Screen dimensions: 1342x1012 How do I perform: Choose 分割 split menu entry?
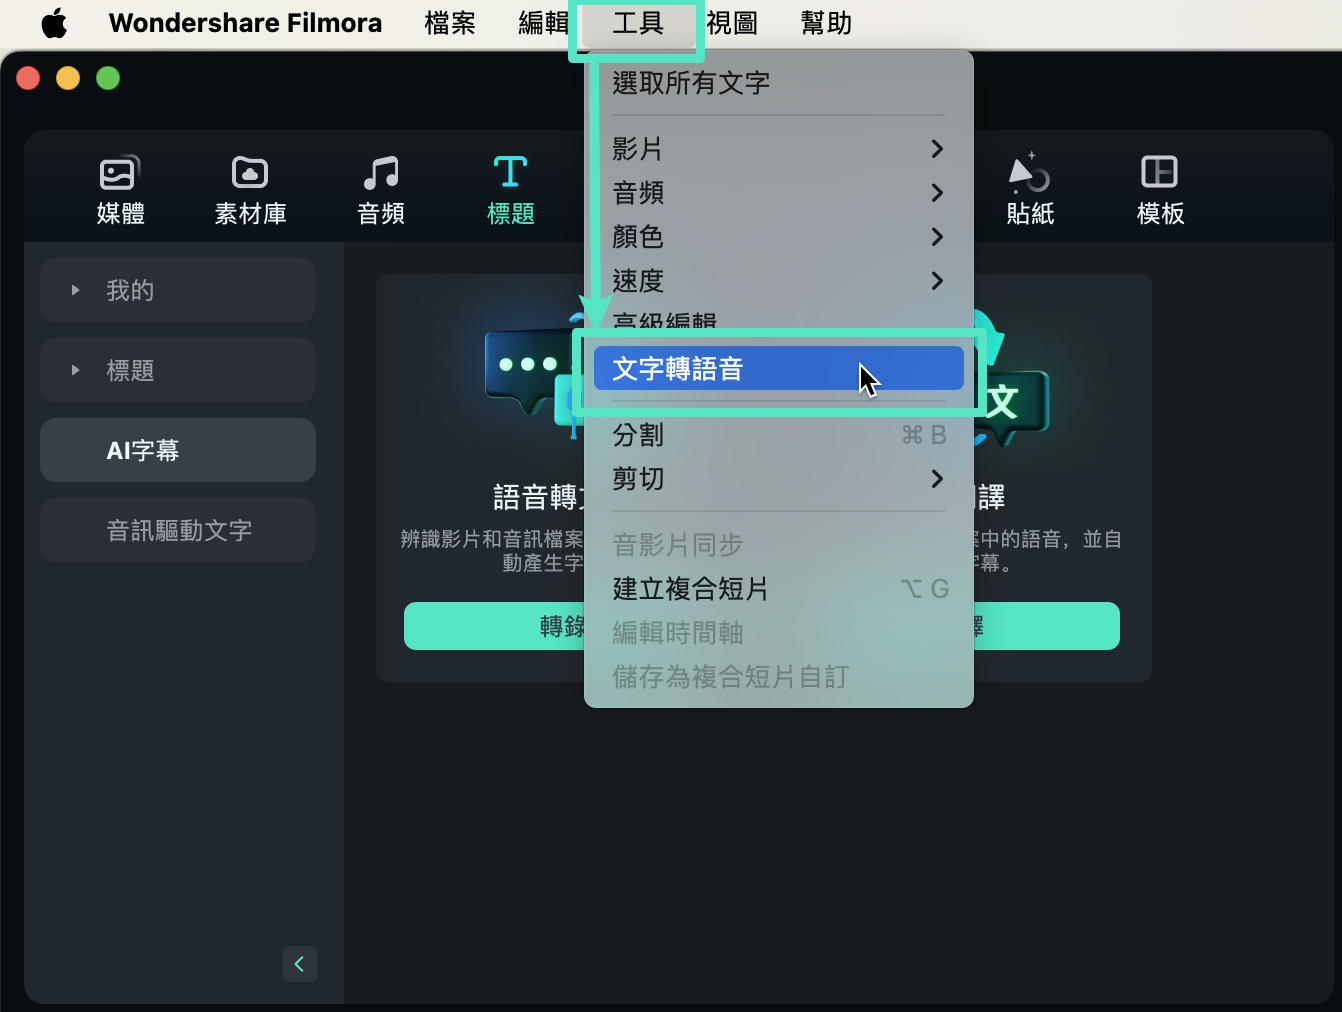(778, 435)
